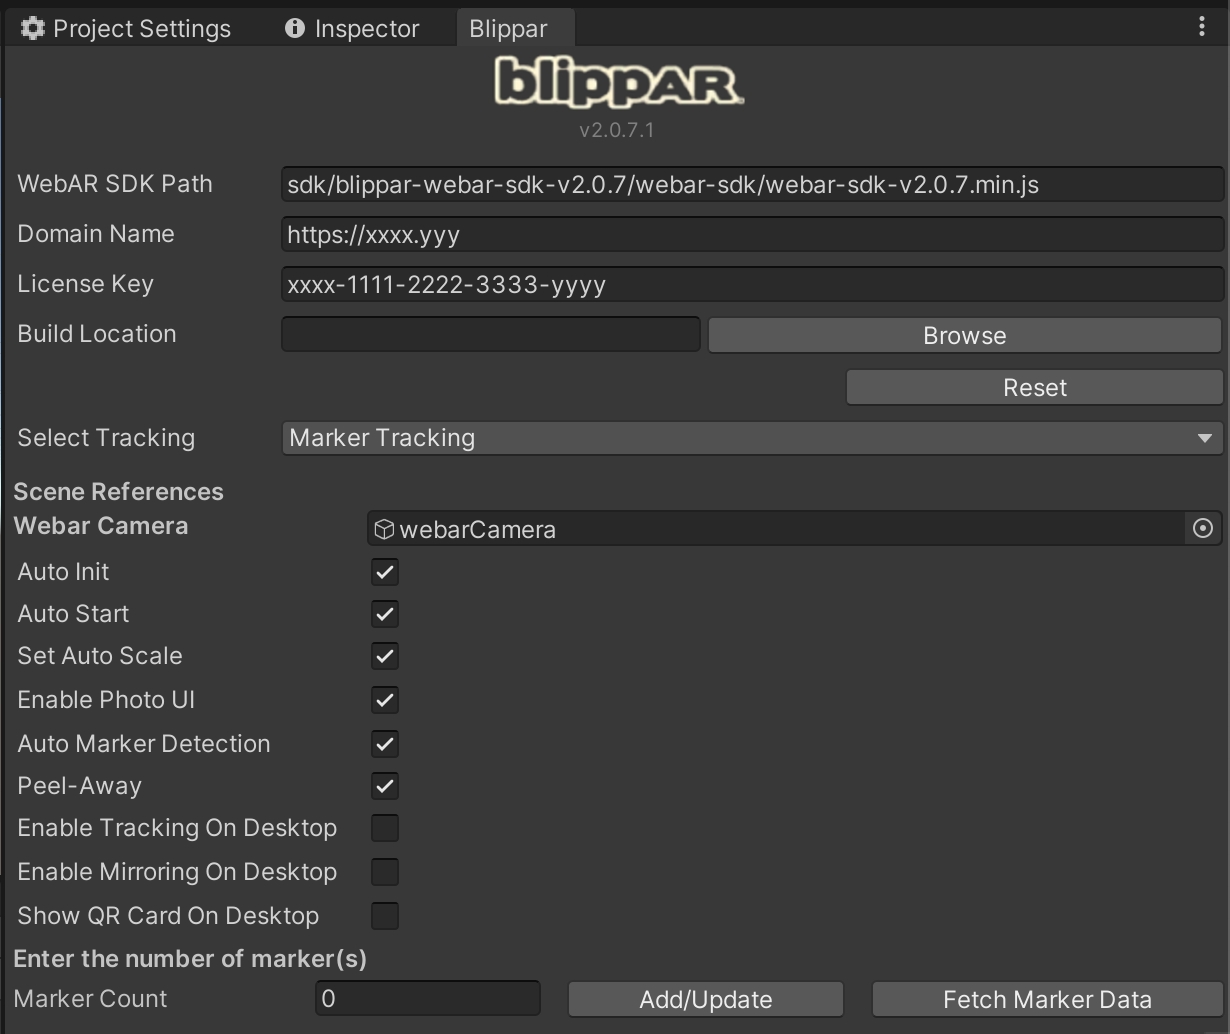1230x1034 pixels.
Task: Click the object picker icon for Webar Camera
Action: [1202, 528]
